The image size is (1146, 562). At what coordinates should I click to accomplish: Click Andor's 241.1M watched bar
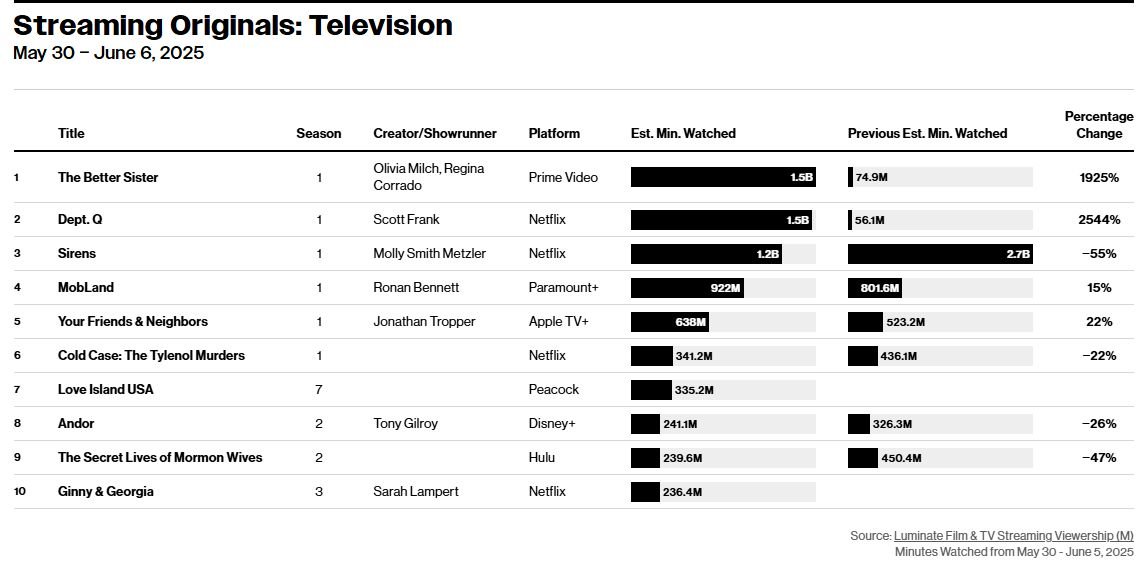click(645, 423)
